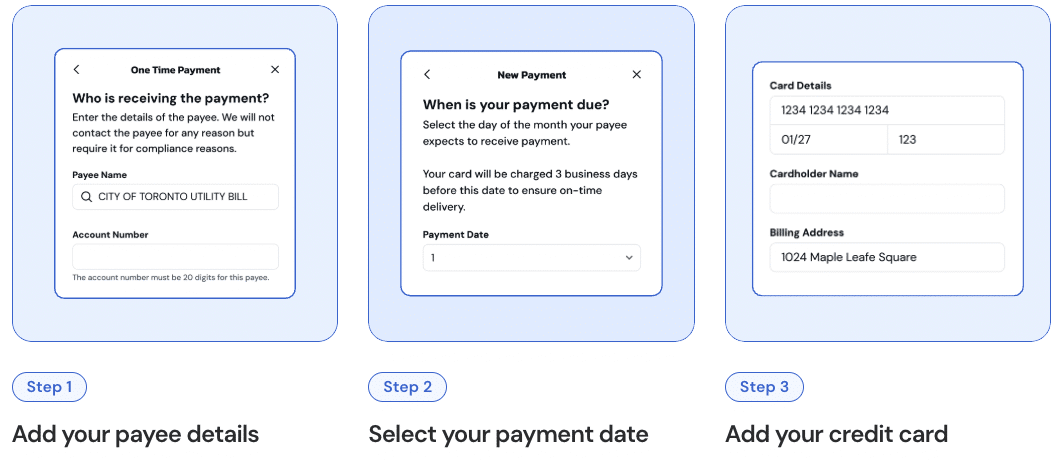Viewport: 1056px width, 460px height.
Task: Close the New Payment dialog
Action: (x=637, y=75)
